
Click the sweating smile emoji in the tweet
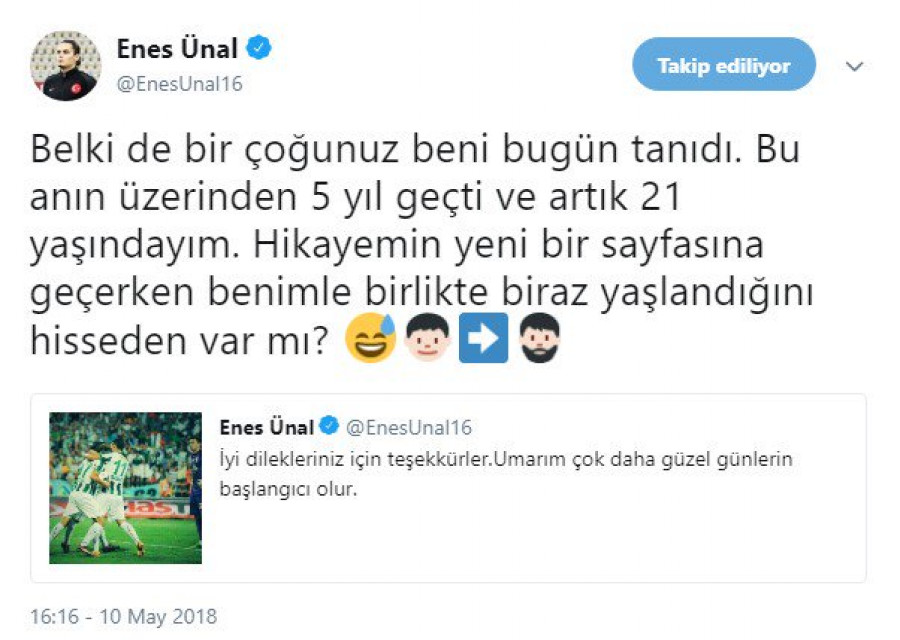[371, 338]
